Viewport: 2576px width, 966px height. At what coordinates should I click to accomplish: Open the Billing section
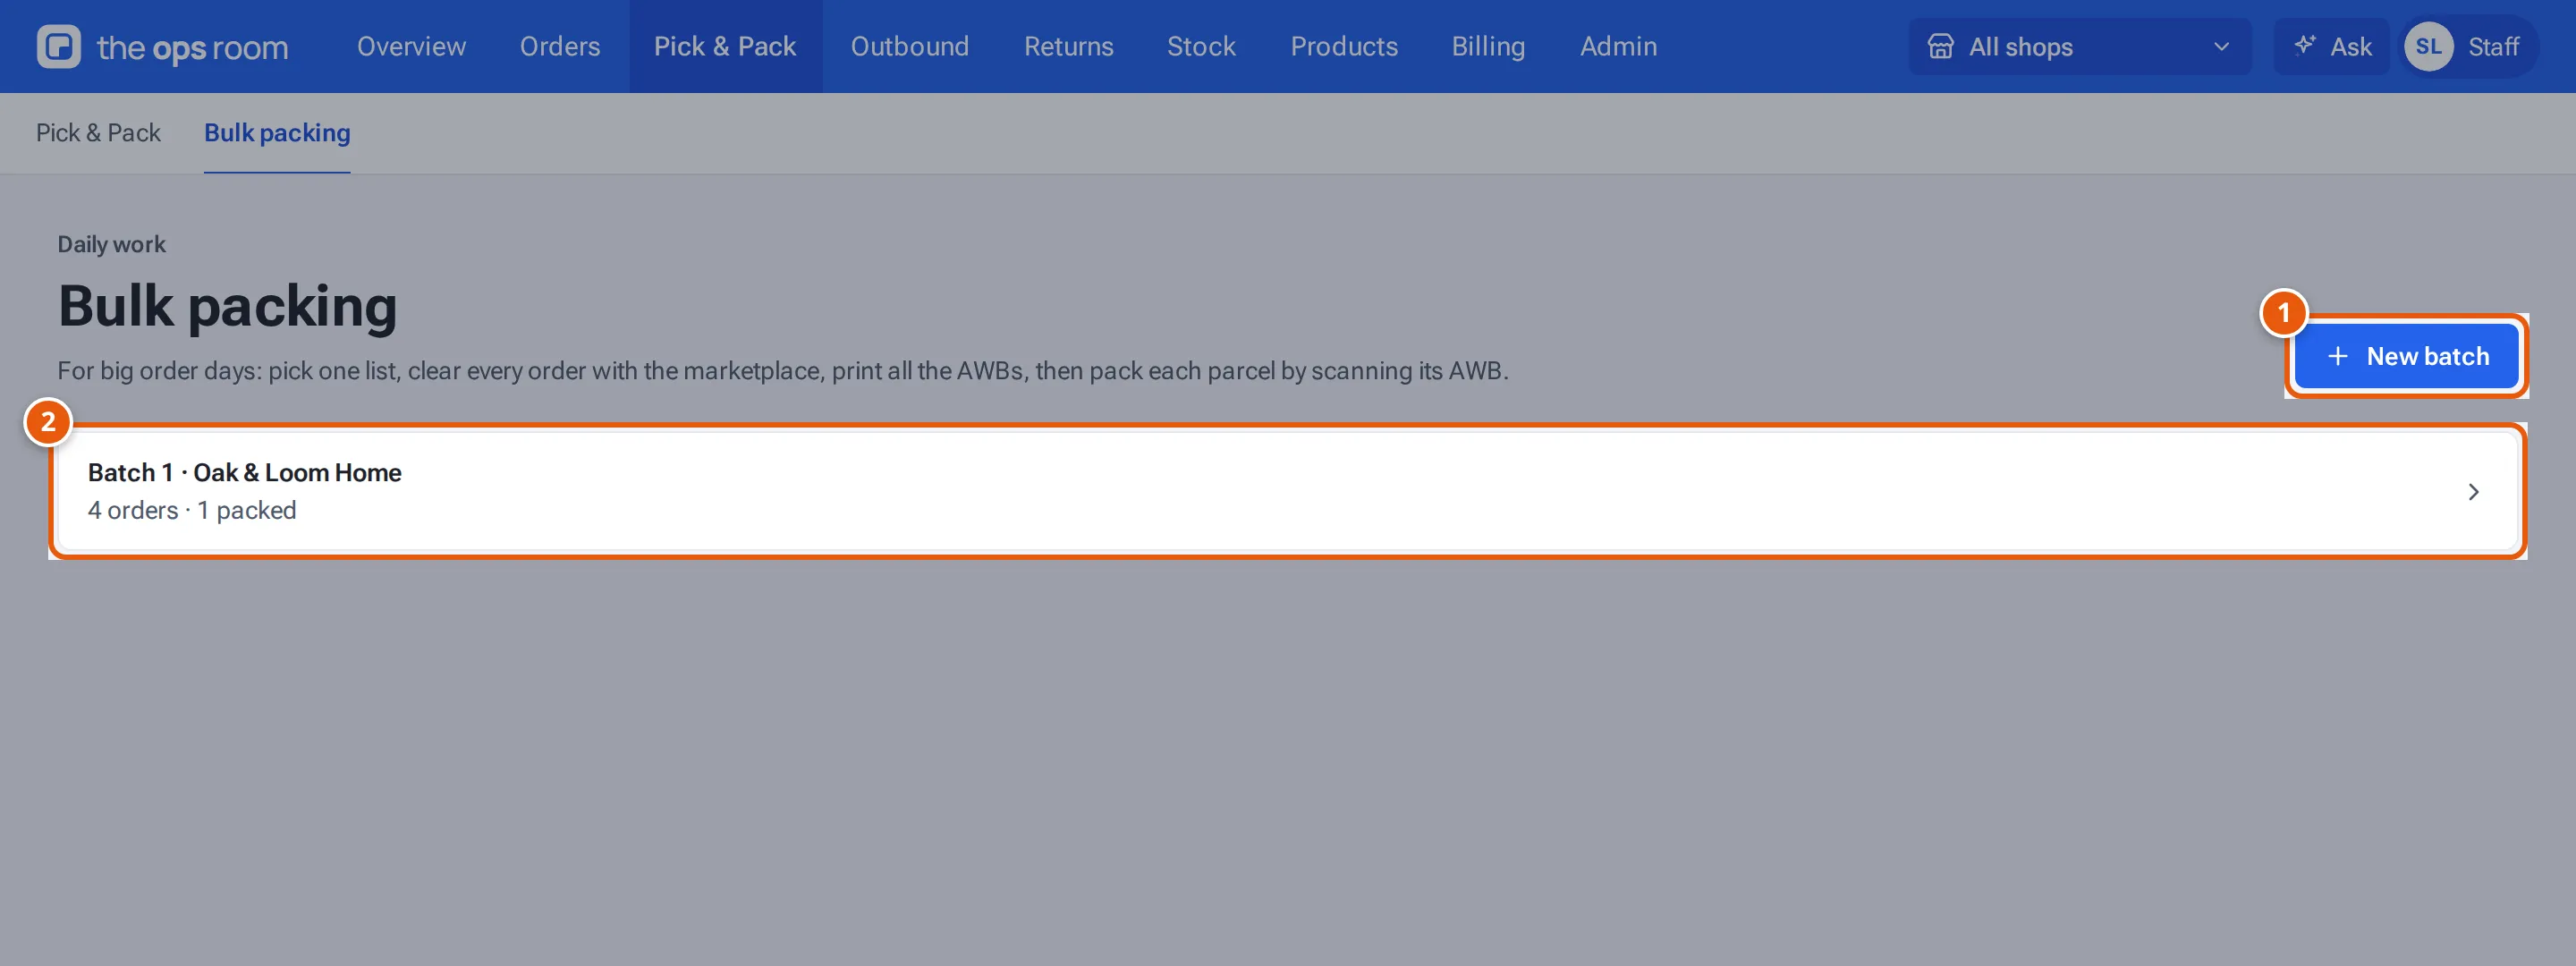pos(1488,46)
